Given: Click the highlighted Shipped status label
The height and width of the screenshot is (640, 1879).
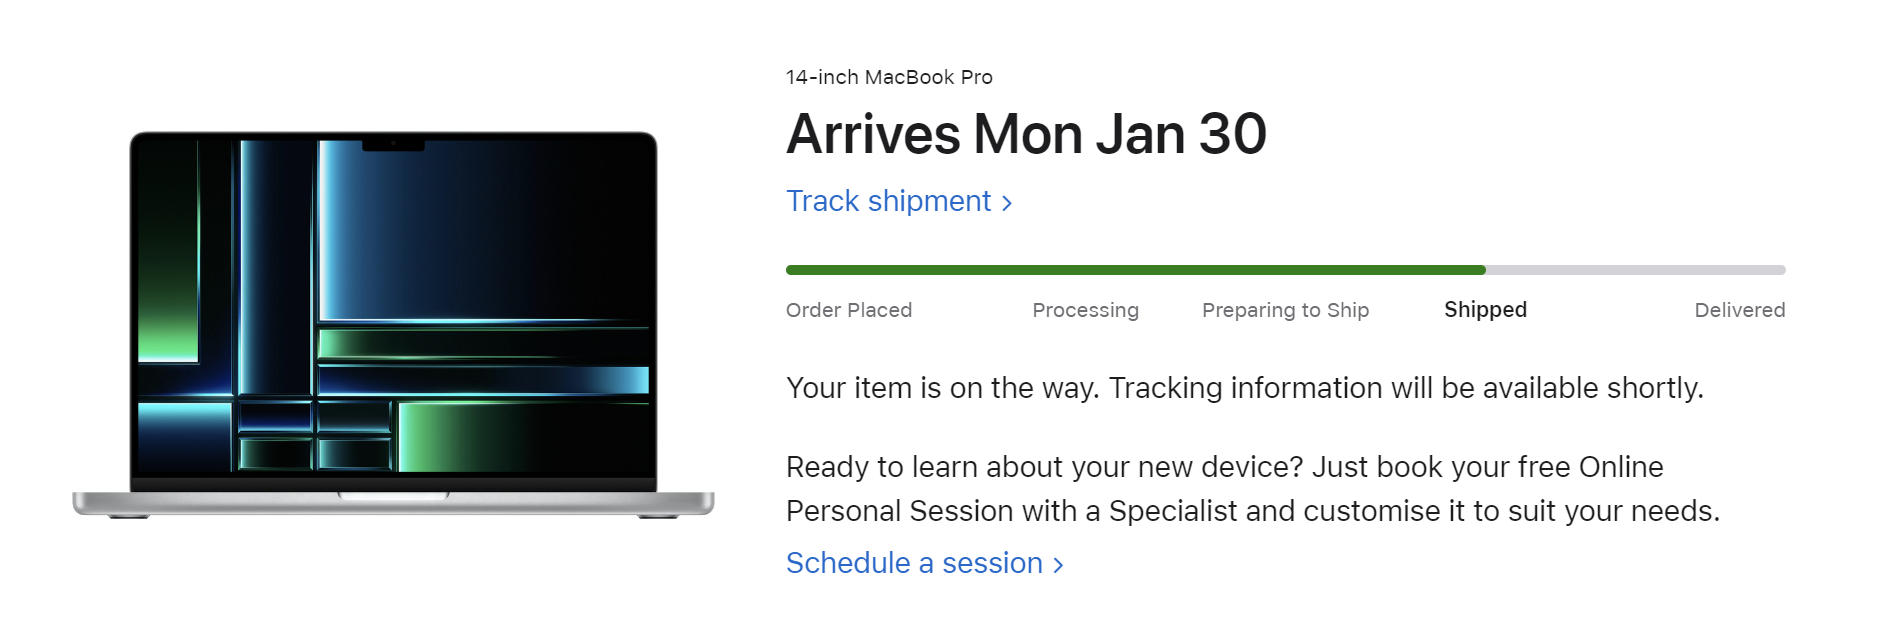Looking at the screenshot, I should 1485,310.
